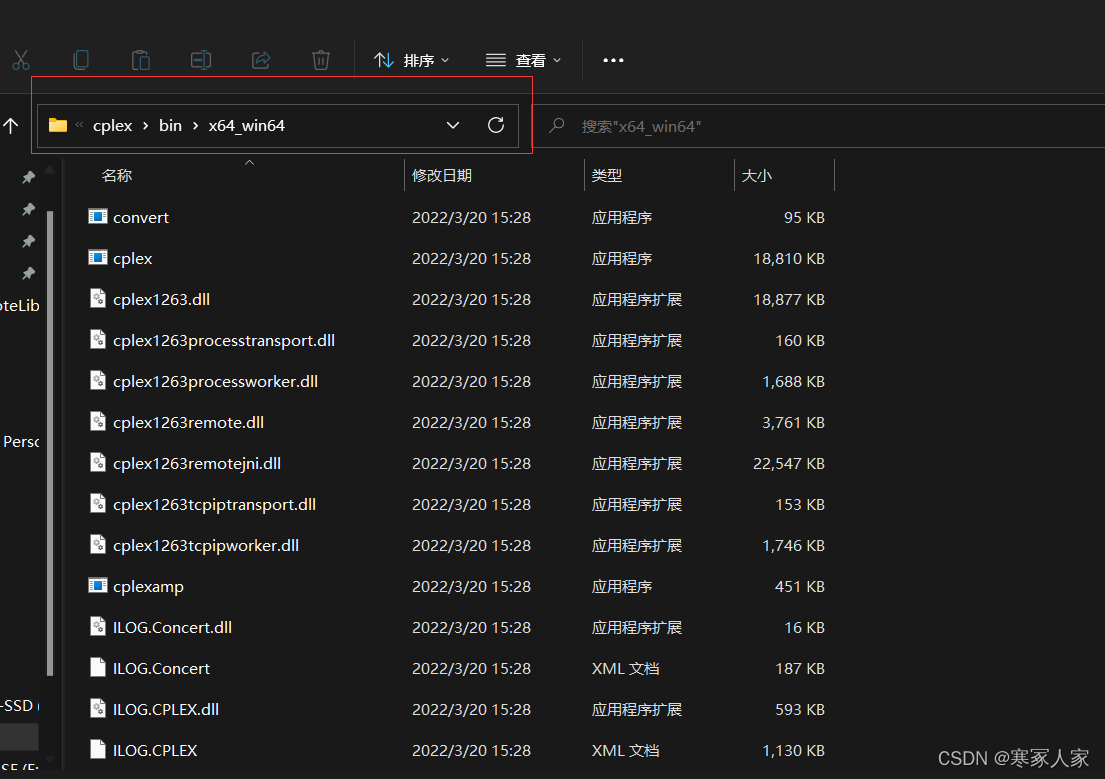Screen dimensions: 1105x779
Task: Expand the chevron after cplex in breadcrumb
Action: tap(146, 125)
